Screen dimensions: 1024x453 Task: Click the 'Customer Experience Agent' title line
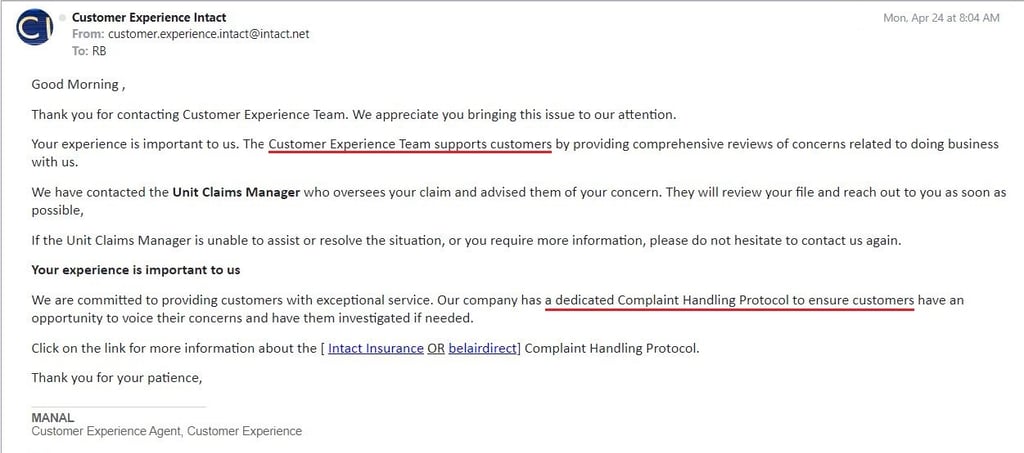point(166,432)
